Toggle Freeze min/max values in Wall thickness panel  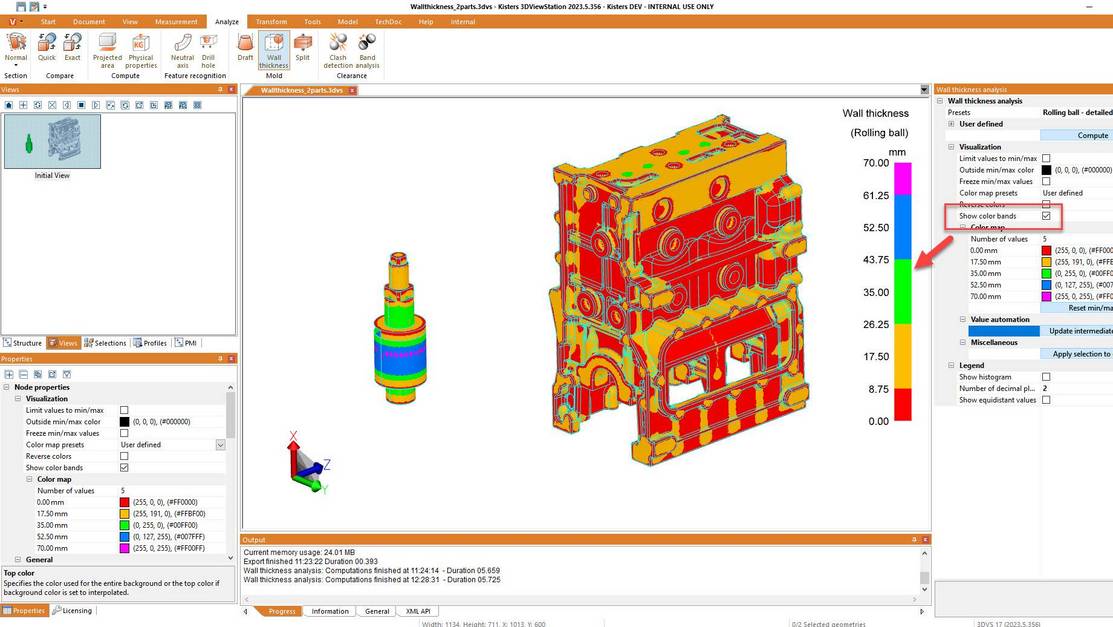point(1046,181)
